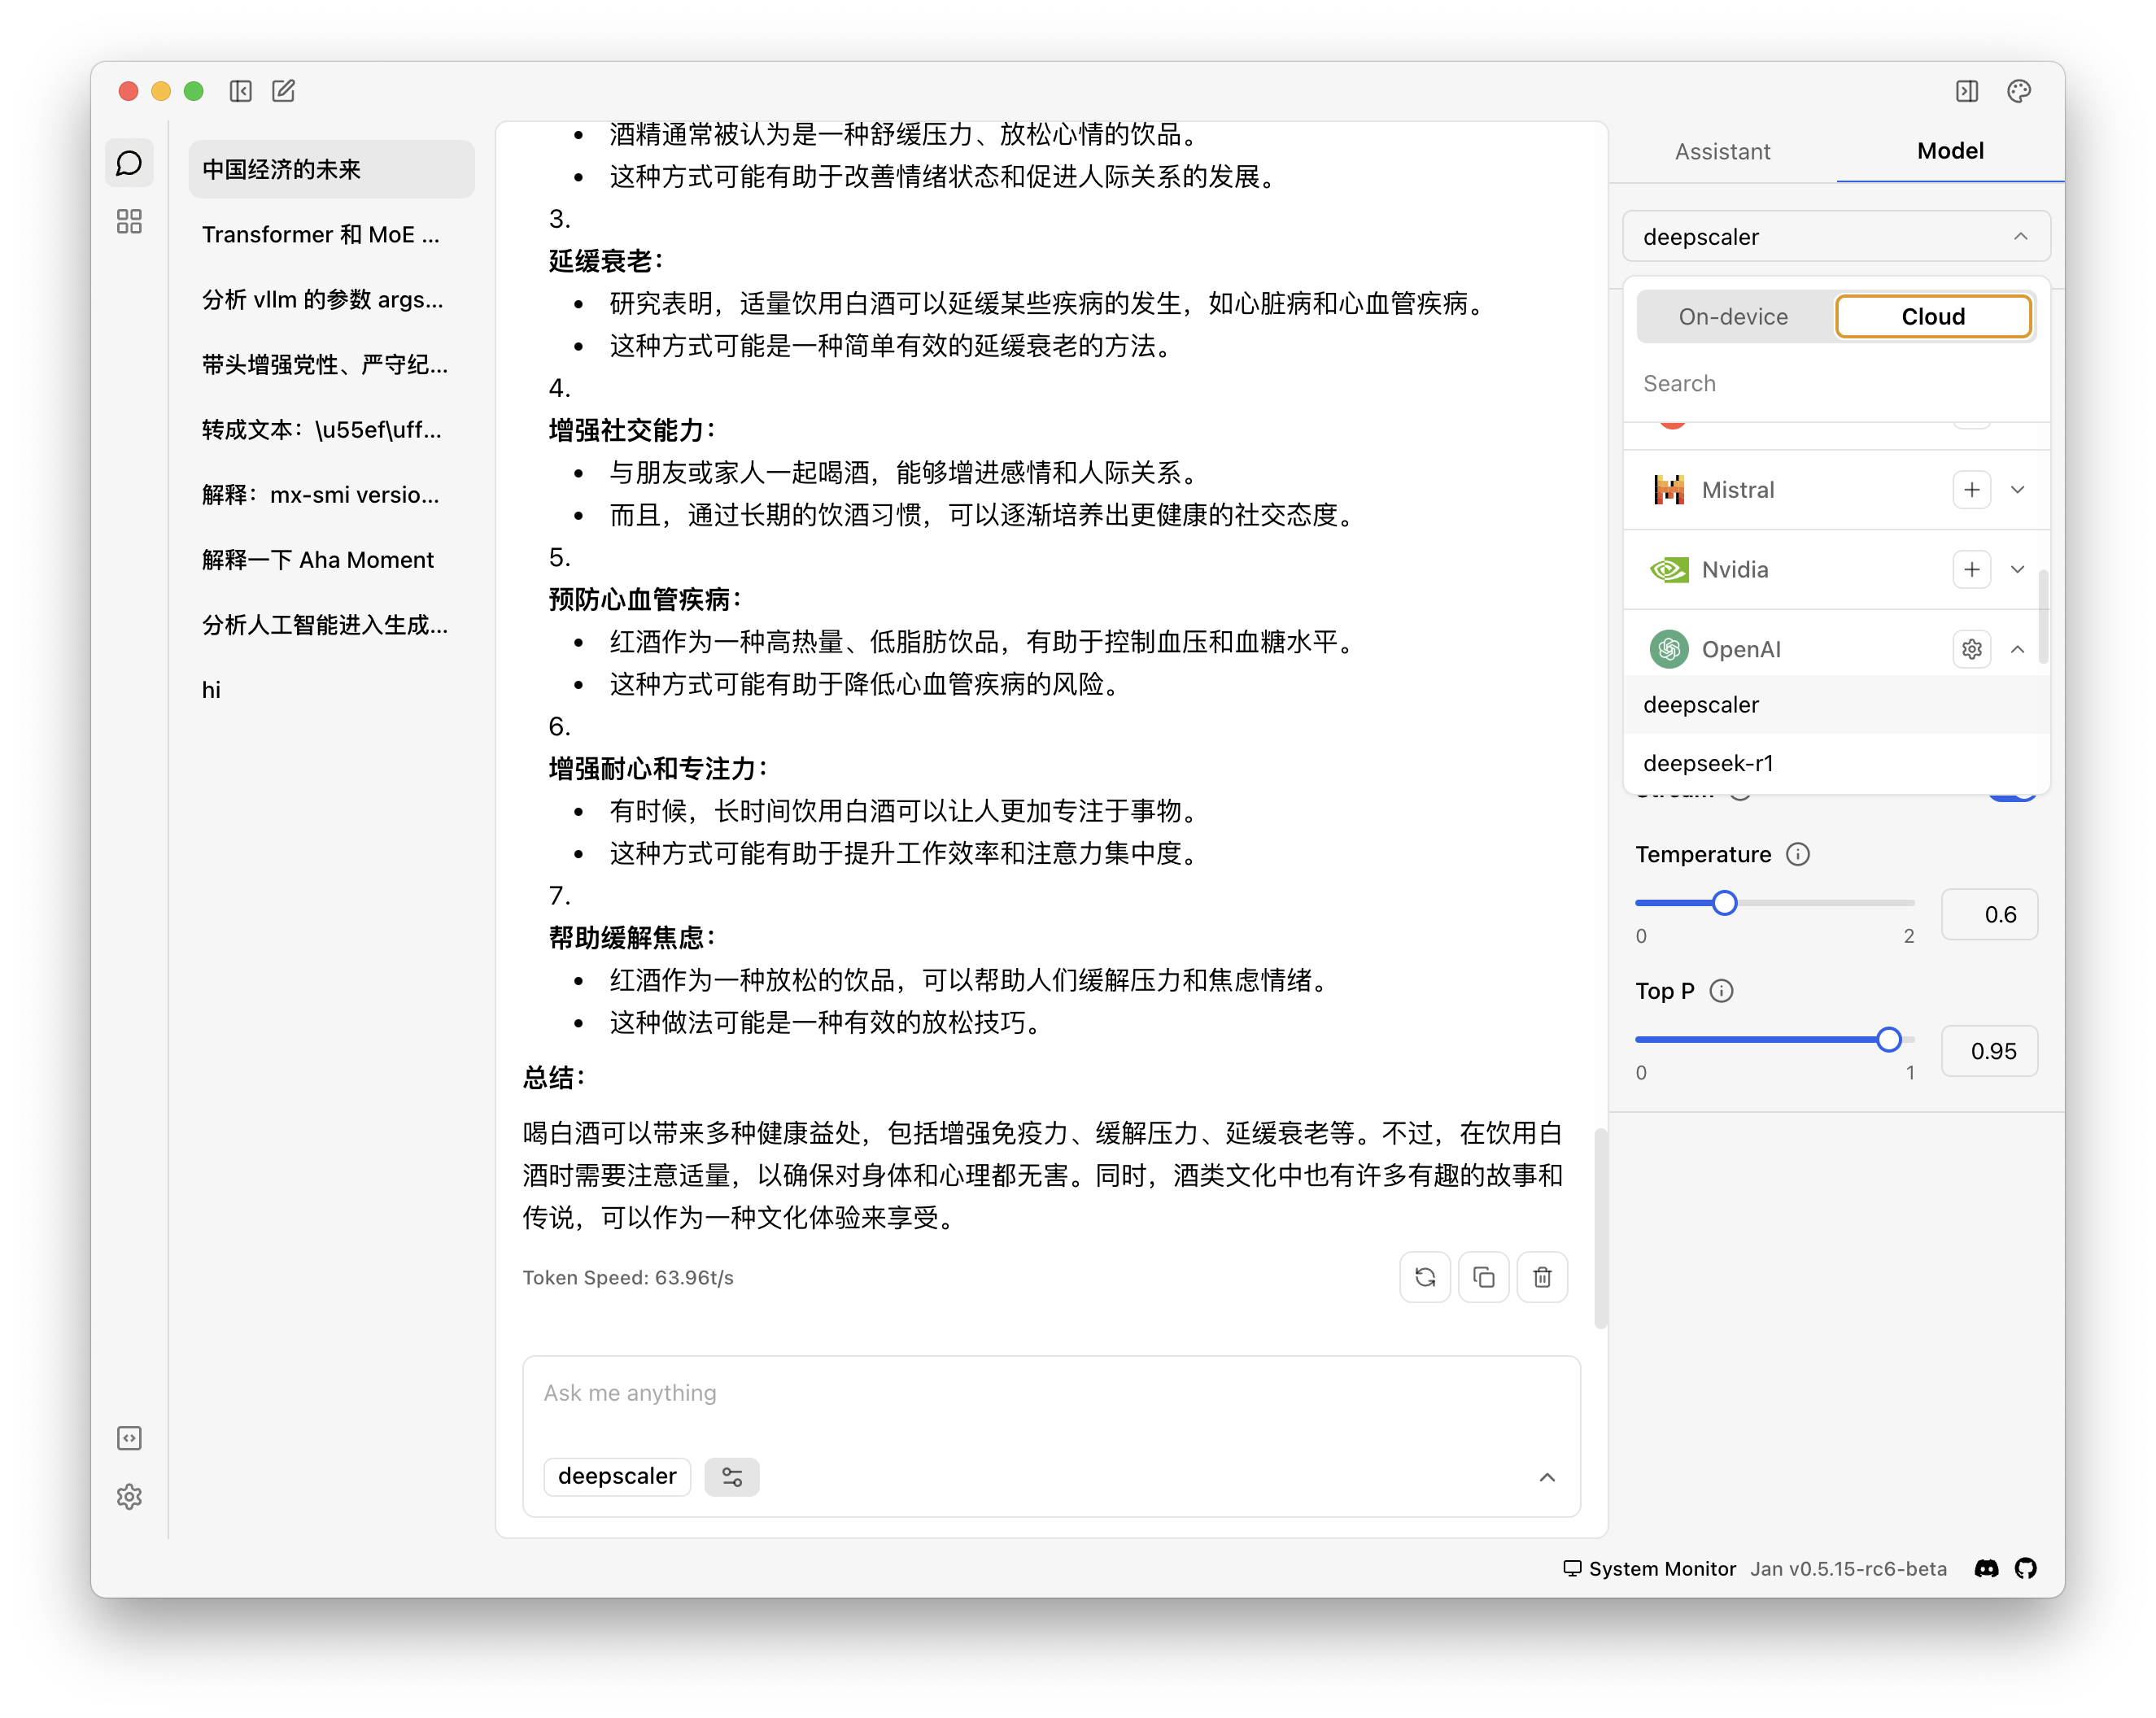Expand the Mistral provider chevron
Viewport: 2156px width, 1718px height.
[2017, 490]
